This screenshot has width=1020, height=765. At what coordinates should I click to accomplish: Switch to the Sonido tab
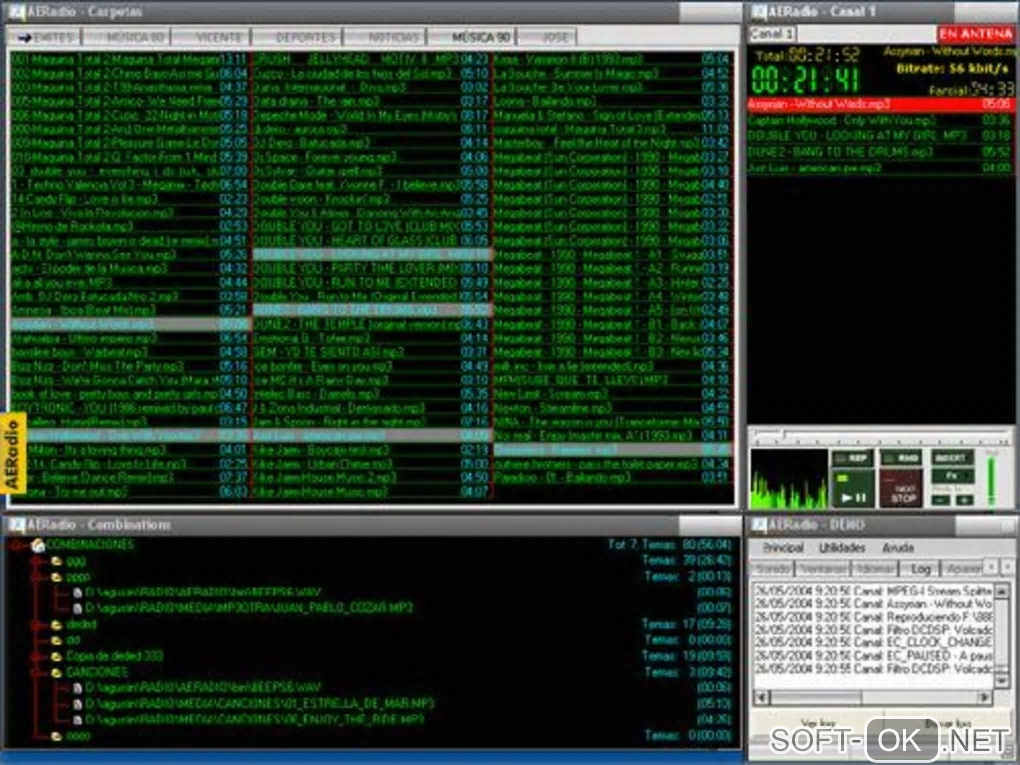pos(773,569)
